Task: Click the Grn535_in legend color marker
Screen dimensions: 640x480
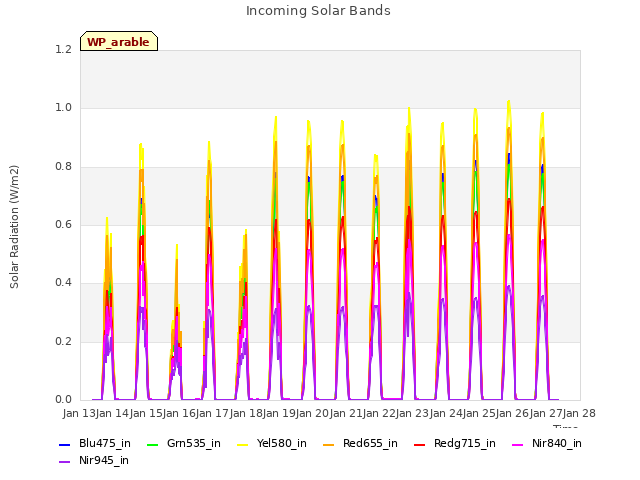Action: 152,444
